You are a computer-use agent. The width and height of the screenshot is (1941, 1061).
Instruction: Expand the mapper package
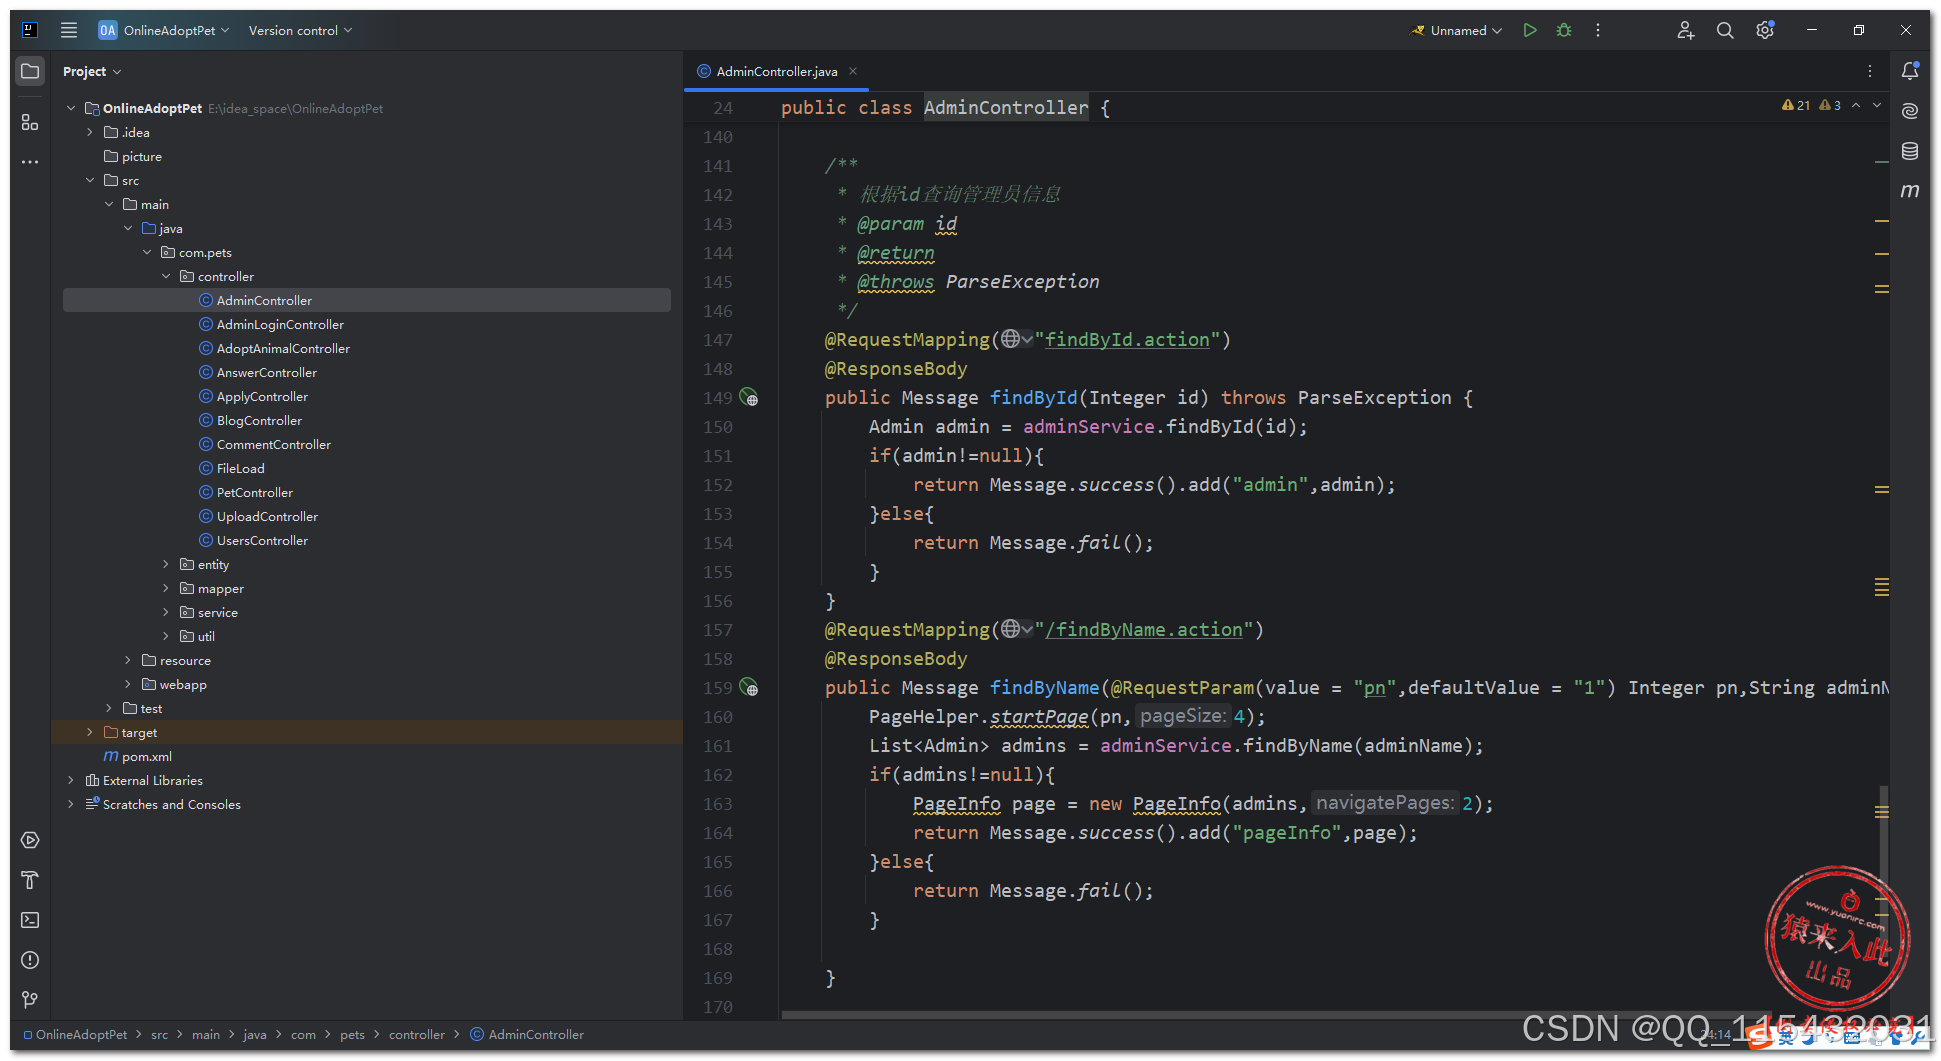coord(166,588)
